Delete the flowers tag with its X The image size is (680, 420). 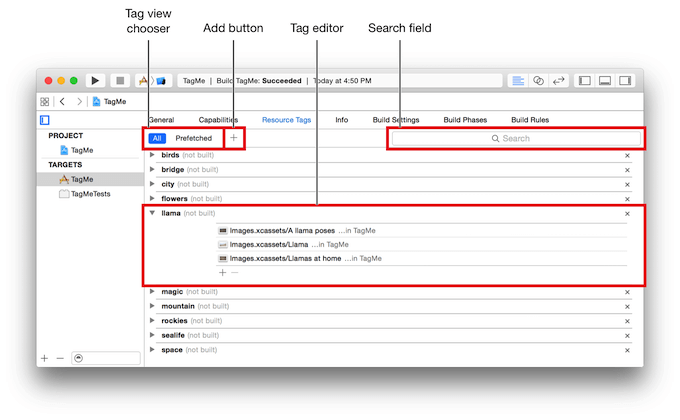pos(627,199)
